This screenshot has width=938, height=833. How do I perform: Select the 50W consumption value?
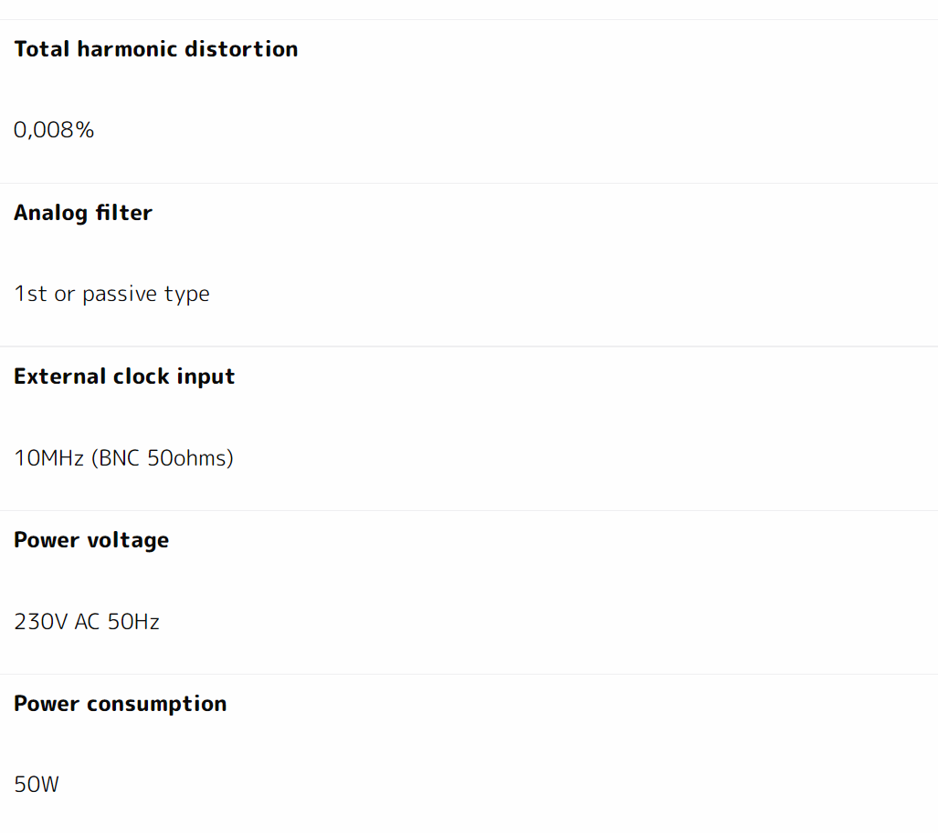(x=36, y=785)
